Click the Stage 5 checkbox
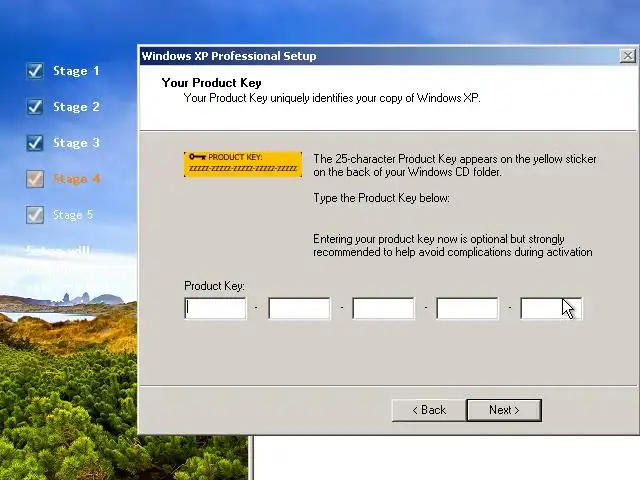Viewport: 640px width, 480px height. click(x=35, y=215)
